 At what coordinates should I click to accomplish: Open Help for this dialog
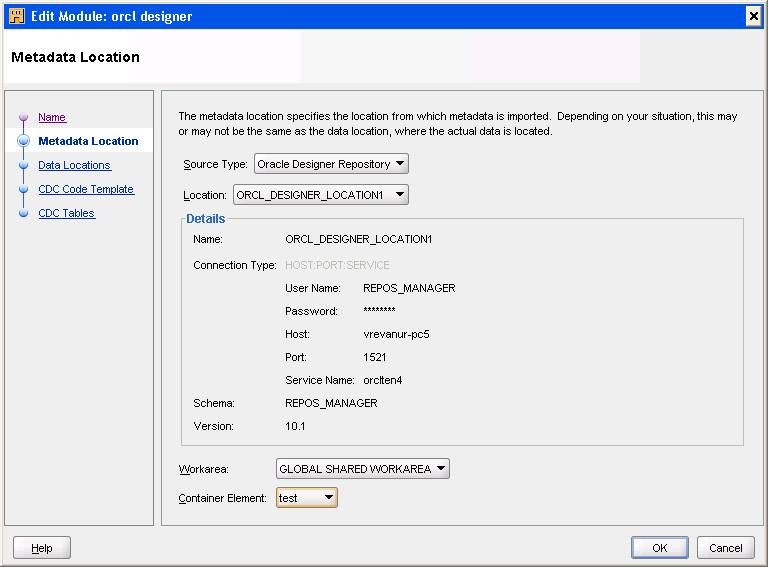(x=42, y=548)
